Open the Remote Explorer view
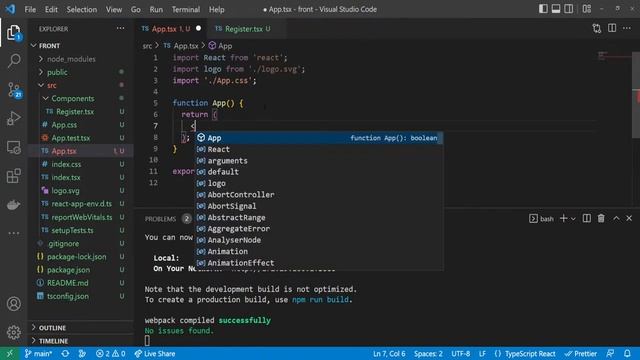640x360 pixels. point(13,147)
